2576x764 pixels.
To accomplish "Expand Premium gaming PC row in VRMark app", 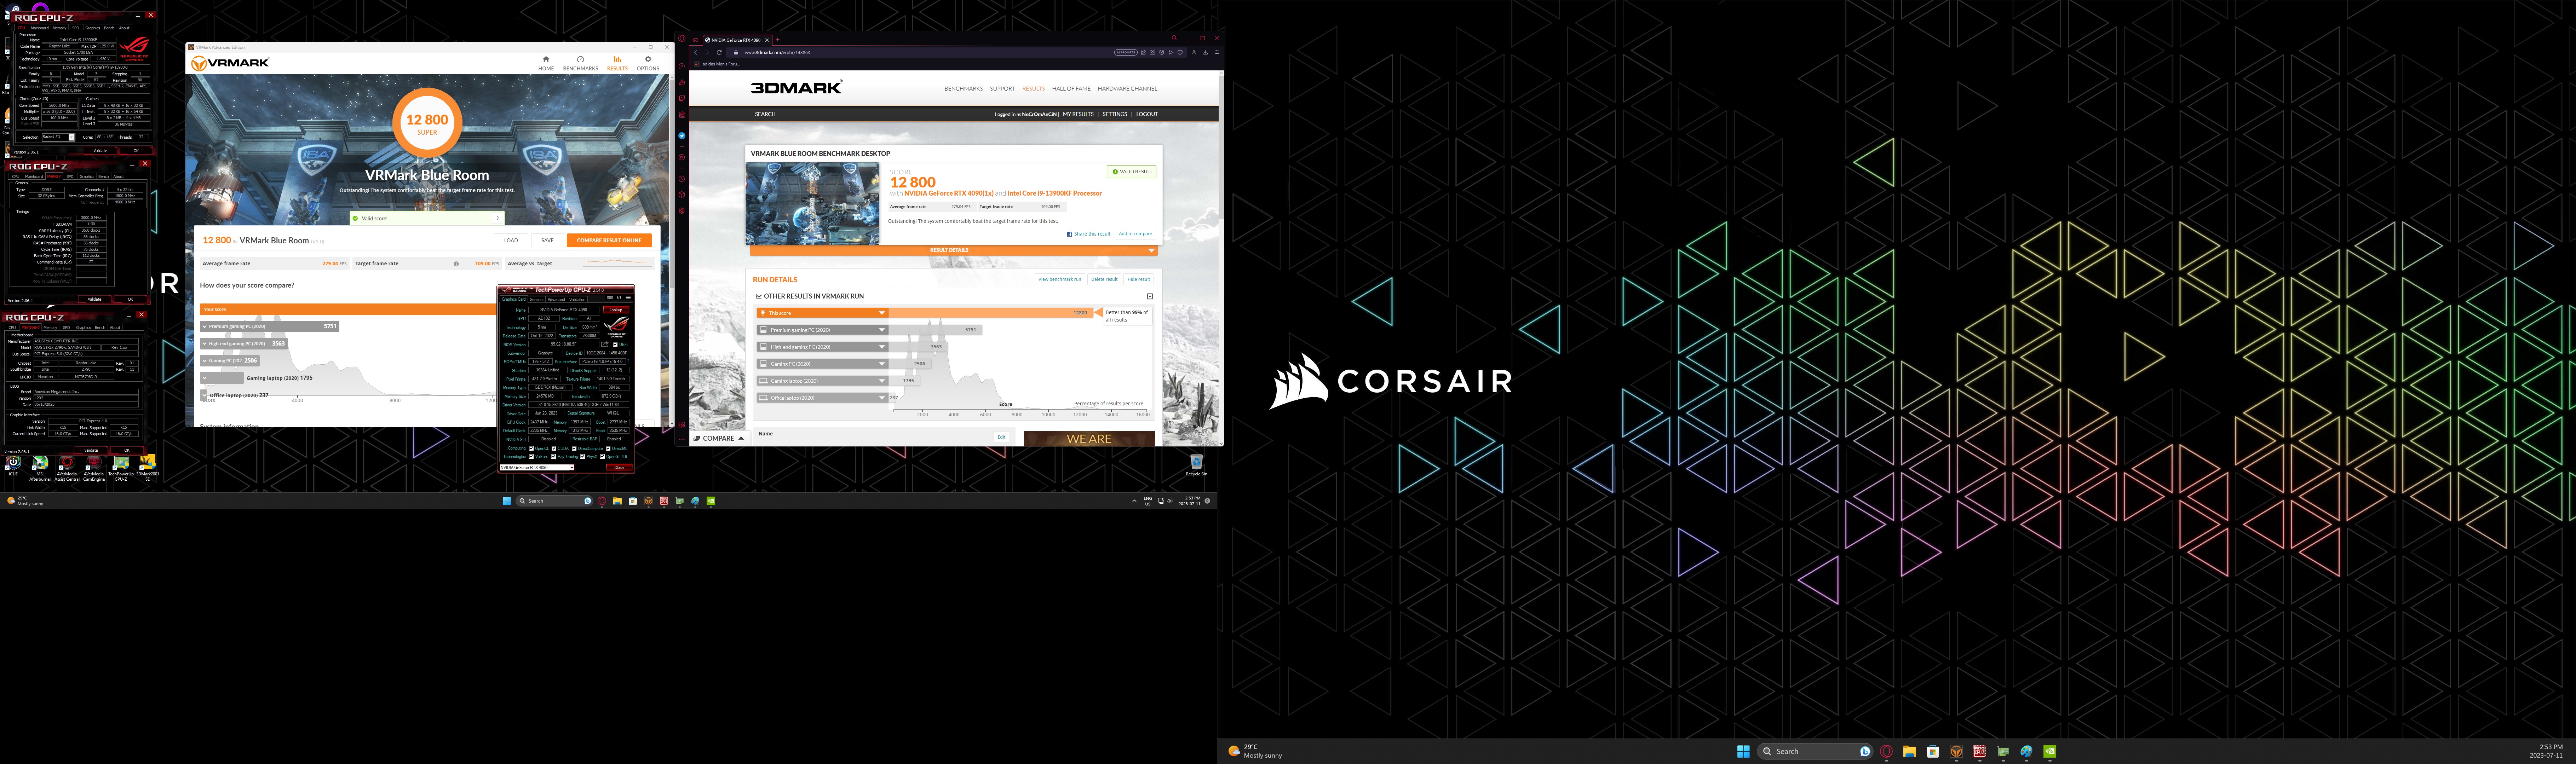I will coord(270,327).
